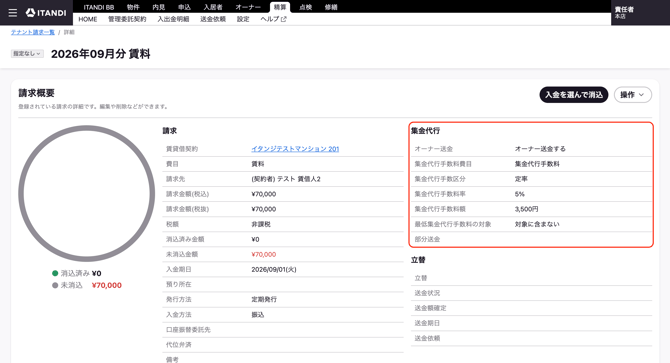Click the 発行方法 定期発行 value
The height and width of the screenshot is (363, 670).
tap(264, 299)
